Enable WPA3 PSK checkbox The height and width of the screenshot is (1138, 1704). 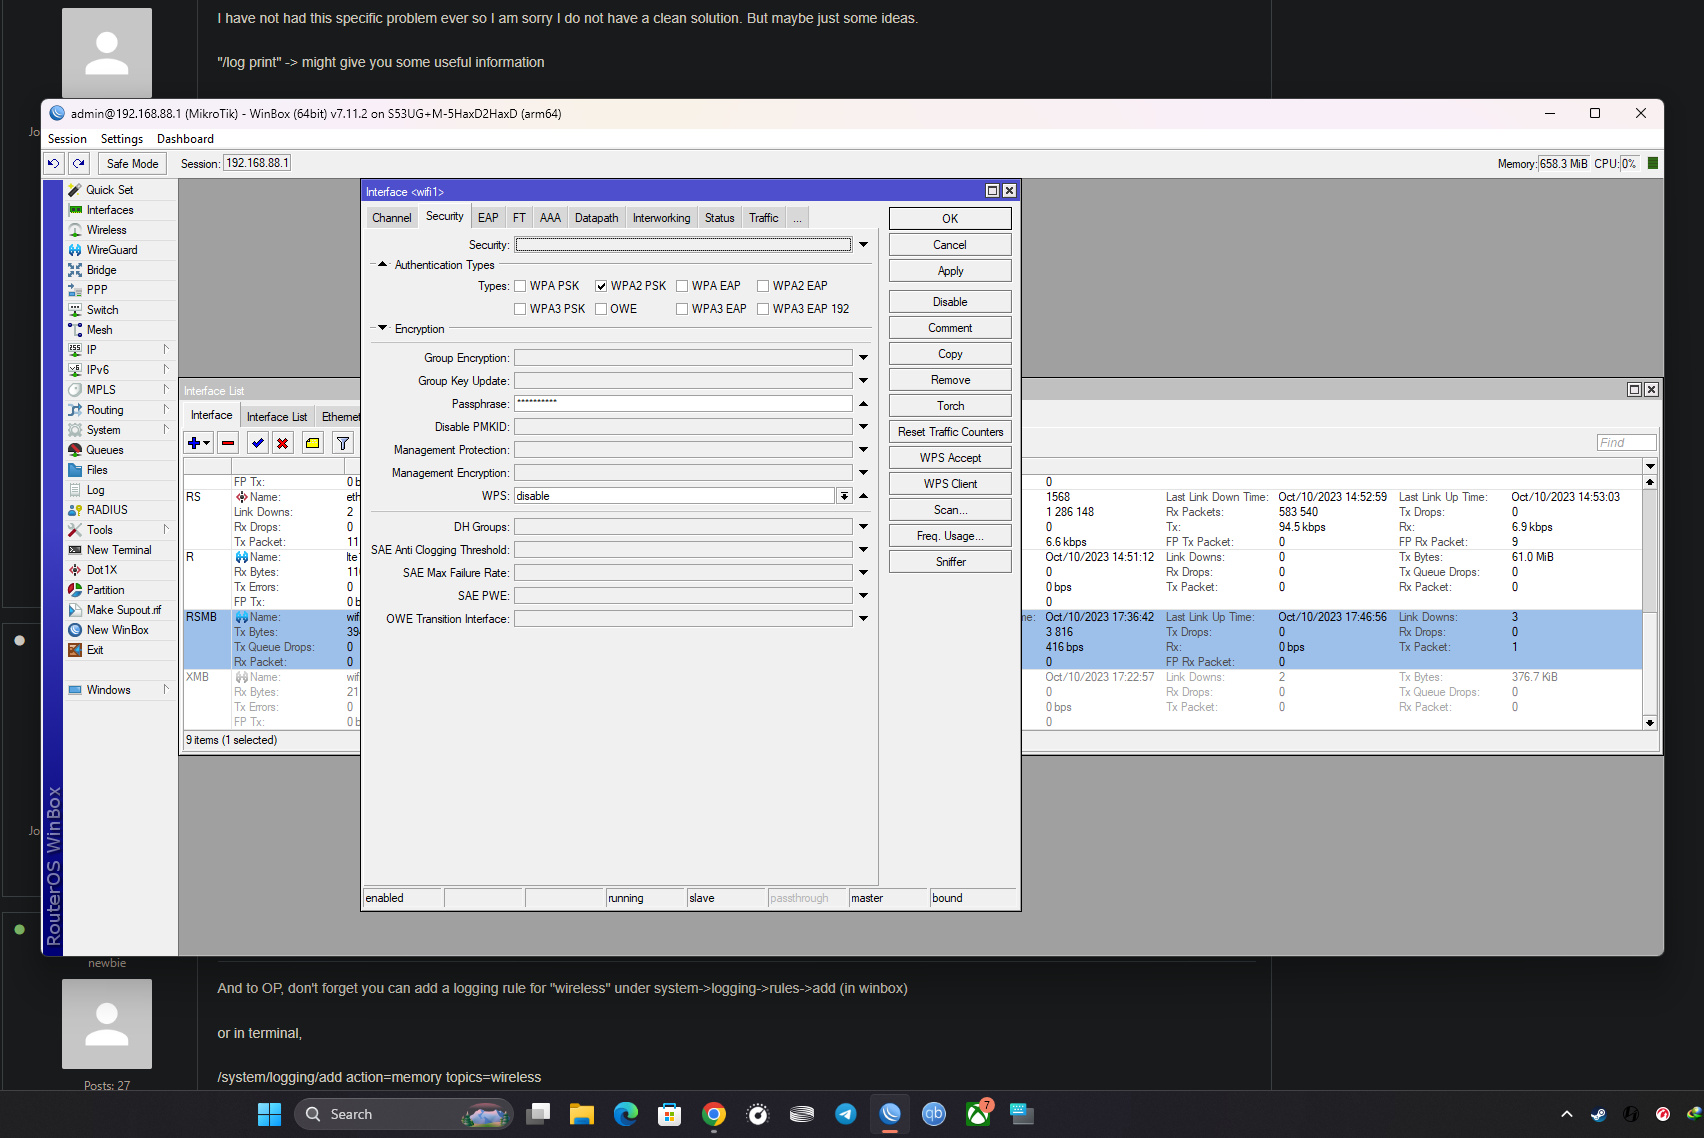pyautogui.click(x=520, y=309)
